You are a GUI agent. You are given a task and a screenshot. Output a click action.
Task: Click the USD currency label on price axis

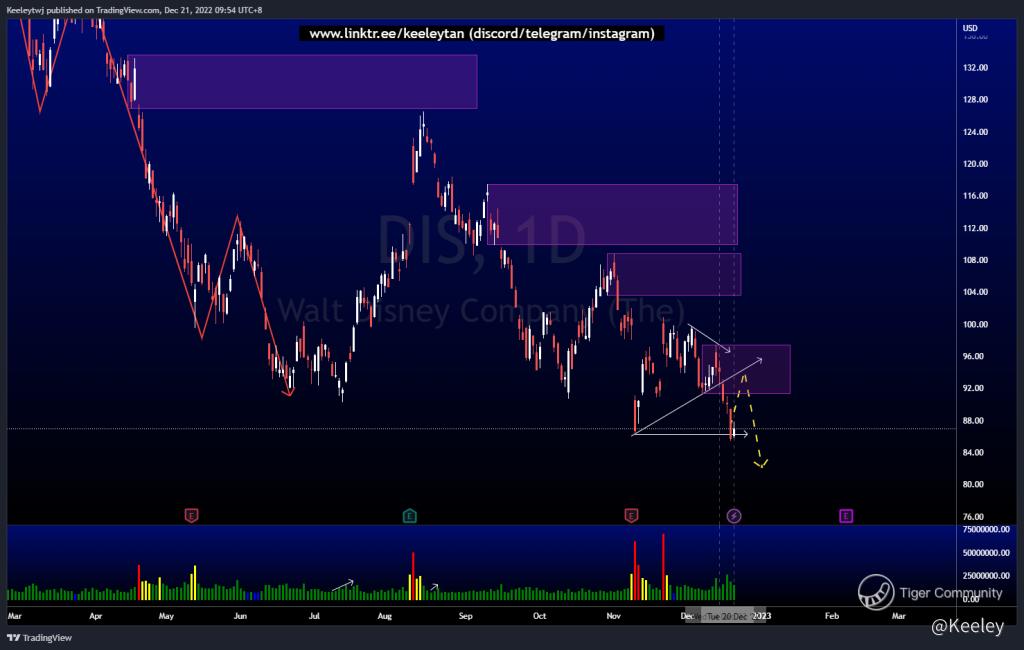pos(970,28)
